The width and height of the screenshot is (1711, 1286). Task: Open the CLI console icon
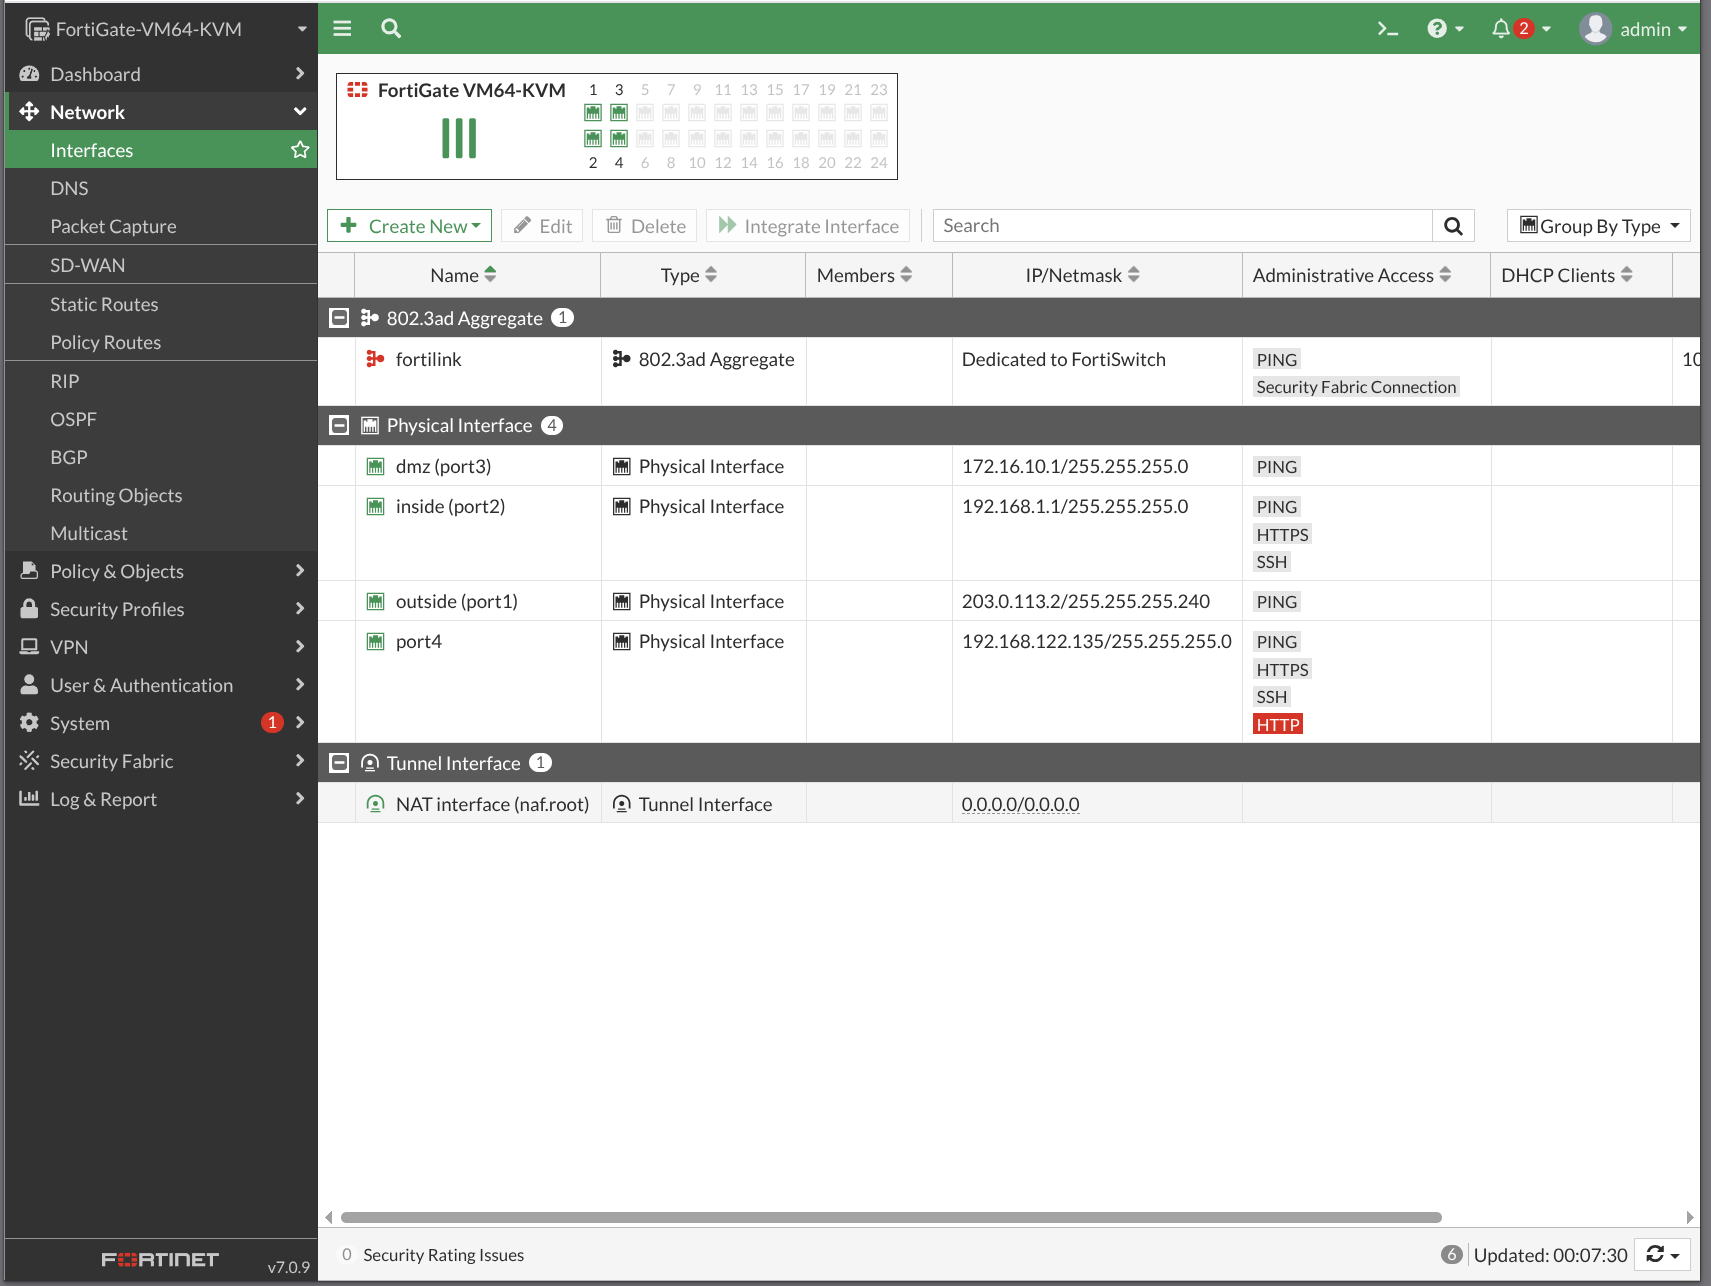point(1387,29)
